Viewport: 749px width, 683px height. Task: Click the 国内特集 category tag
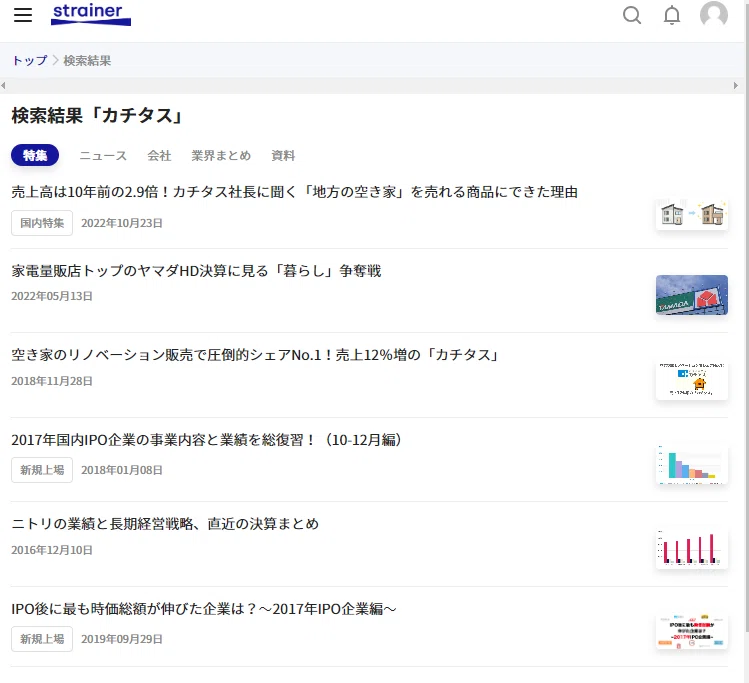tap(42, 223)
